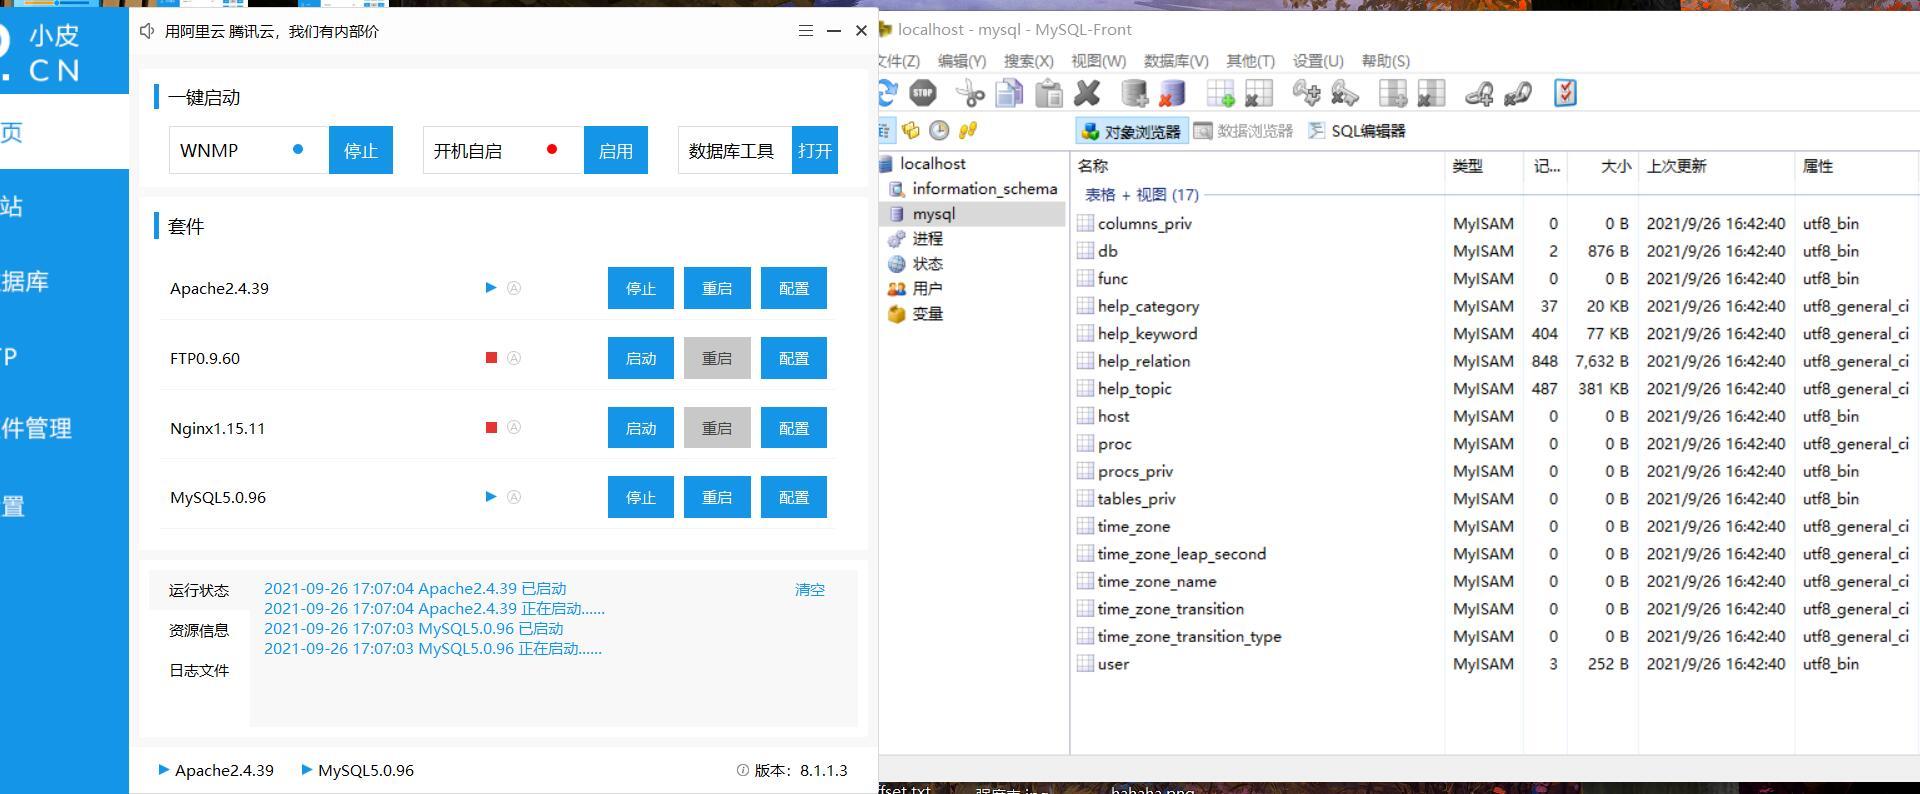Toggle the auto-start circle icon for Nginx1.15.11

coord(514,427)
